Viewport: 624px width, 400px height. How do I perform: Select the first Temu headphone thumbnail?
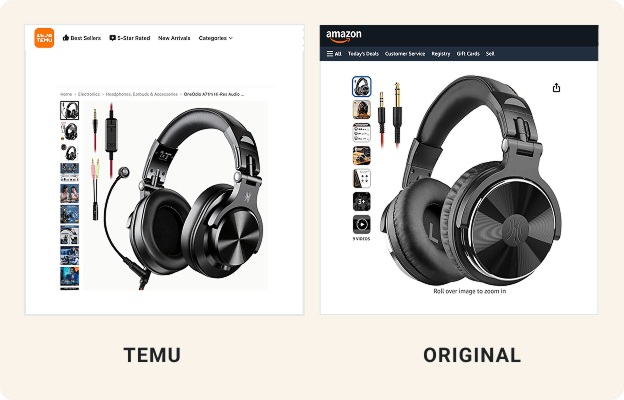(x=69, y=110)
